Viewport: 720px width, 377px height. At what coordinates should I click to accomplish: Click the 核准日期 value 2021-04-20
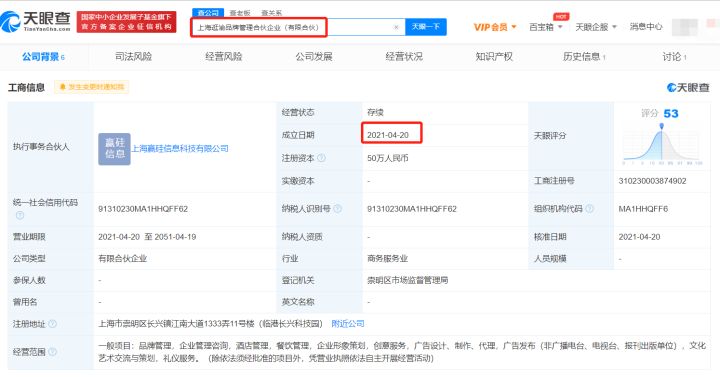pyautogui.click(x=639, y=237)
